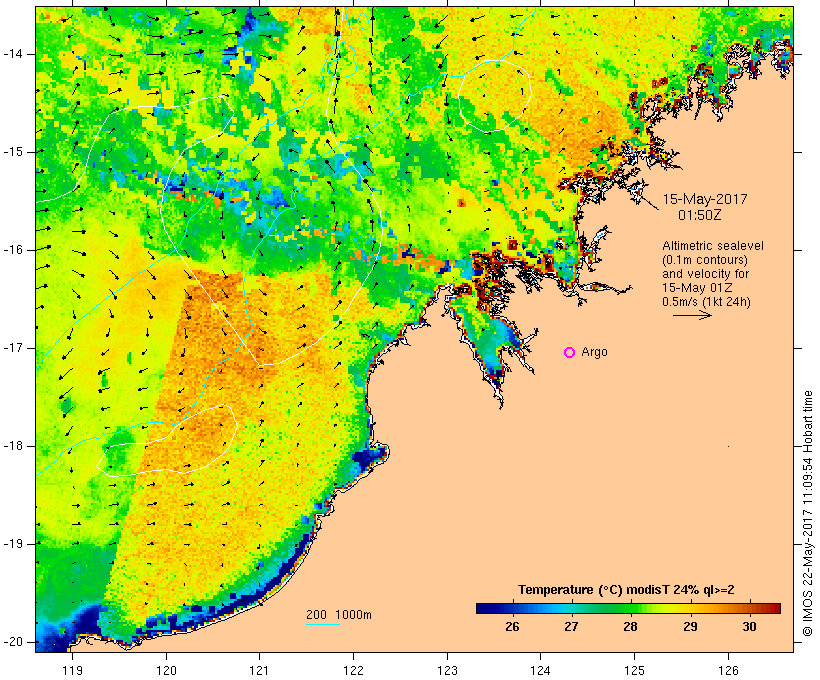Click the latitude axis label -15
Viewport: 820px width, 680px height.
pos(13,152)
